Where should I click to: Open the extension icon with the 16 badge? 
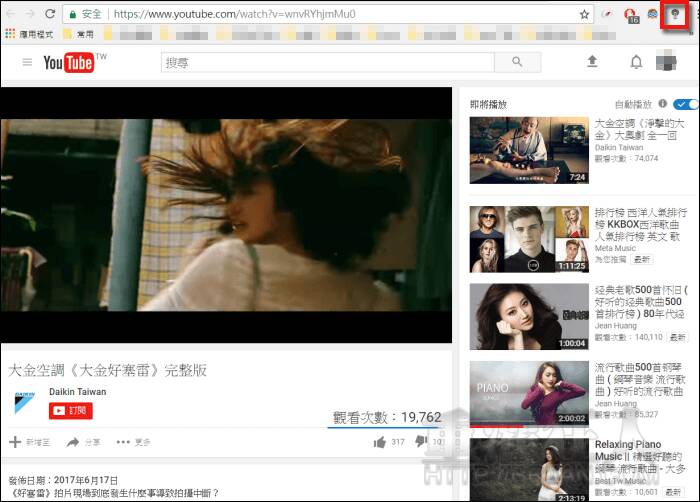pyautogui.click(x=631, y=16)
